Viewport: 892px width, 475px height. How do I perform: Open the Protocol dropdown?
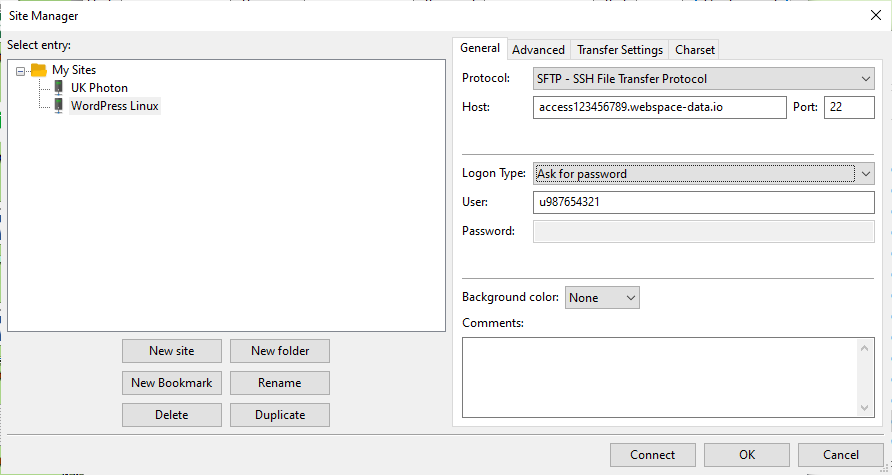click(704, 78)
